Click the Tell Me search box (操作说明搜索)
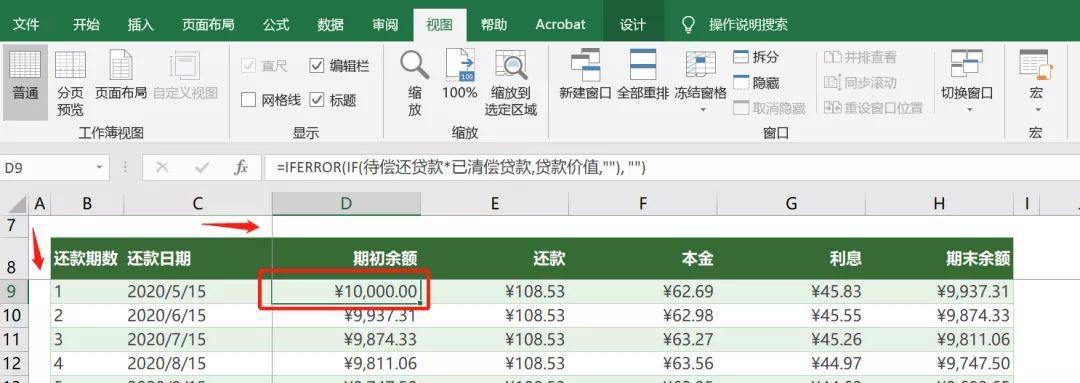Viewport: 1080px width, 383px height. 748,25
